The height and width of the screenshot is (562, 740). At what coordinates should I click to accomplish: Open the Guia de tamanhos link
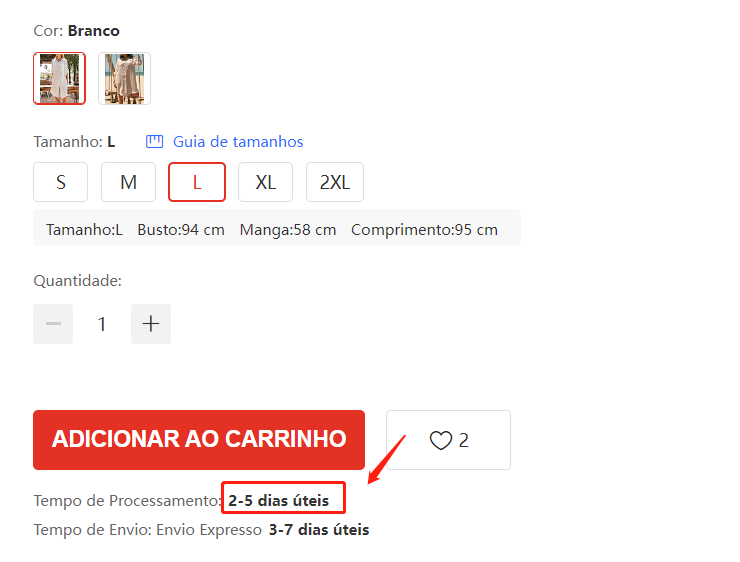coord(238,142)
